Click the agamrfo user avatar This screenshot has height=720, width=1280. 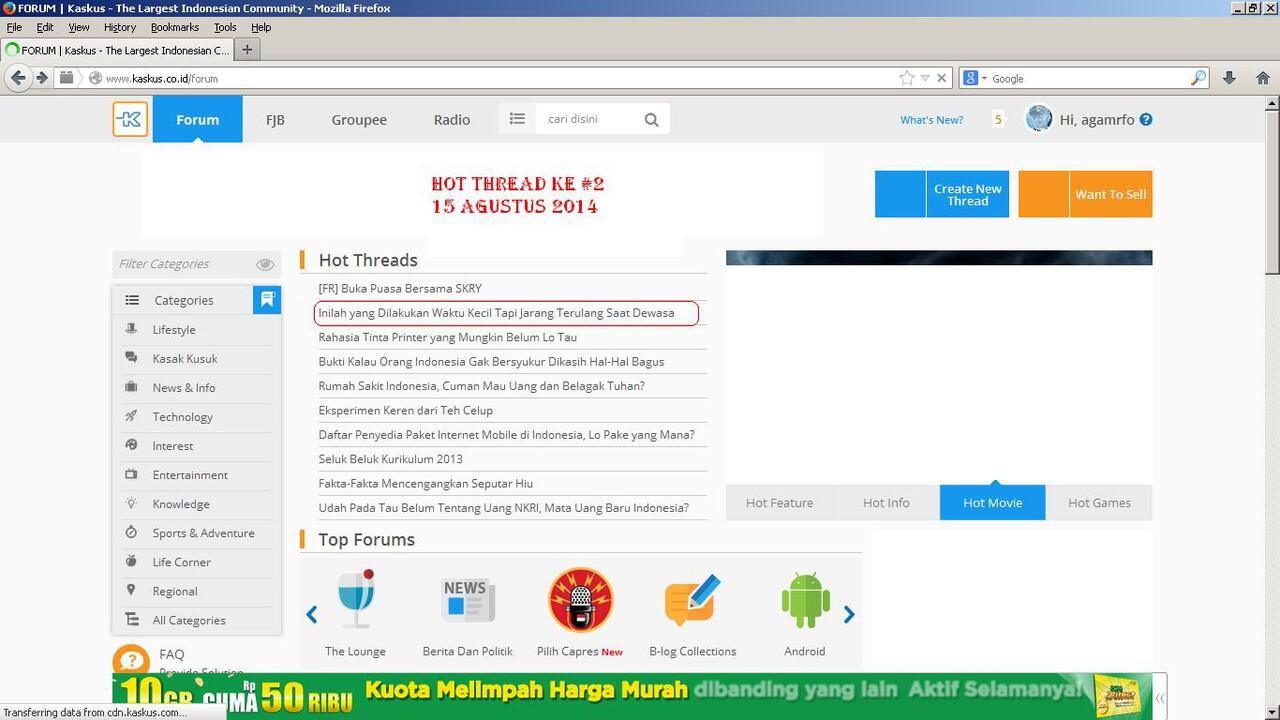[x=1039, y=118]
